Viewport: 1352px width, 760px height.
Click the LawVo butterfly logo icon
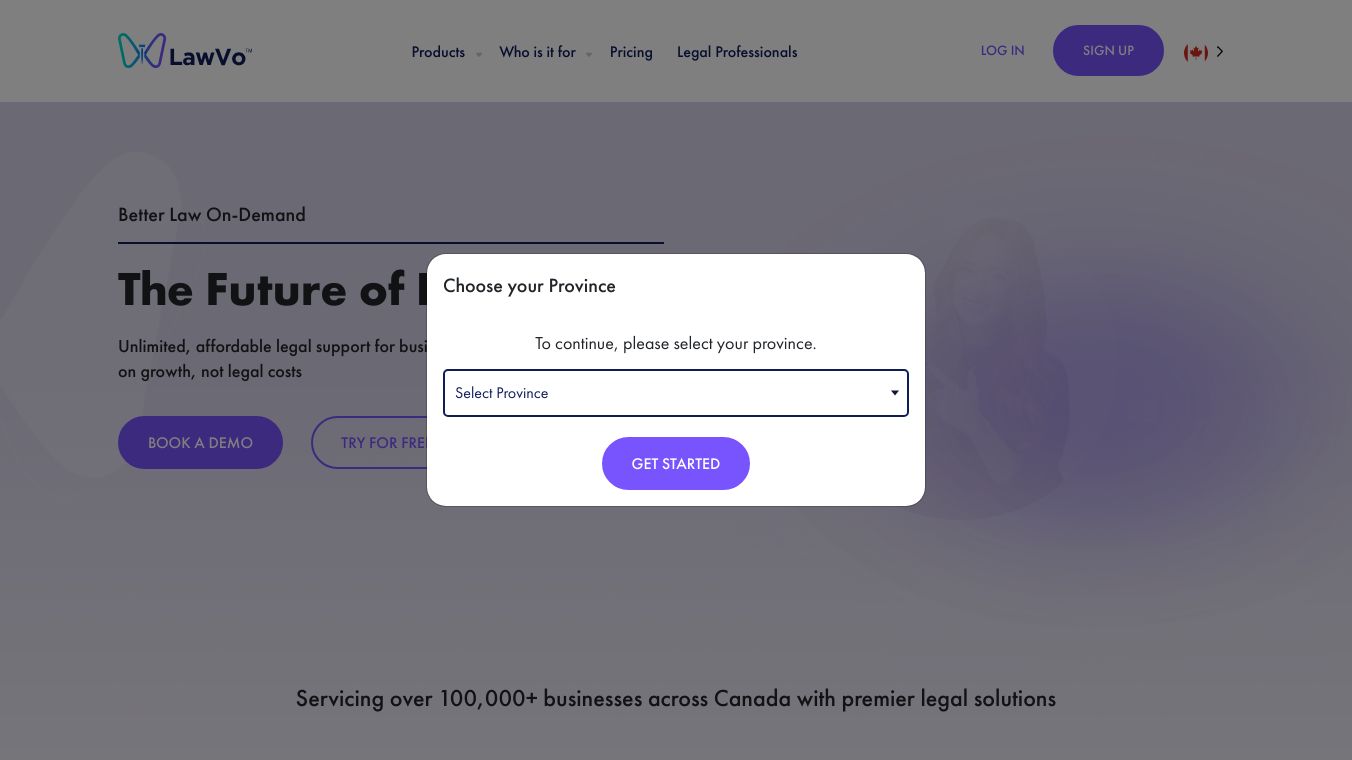point(141,51)
